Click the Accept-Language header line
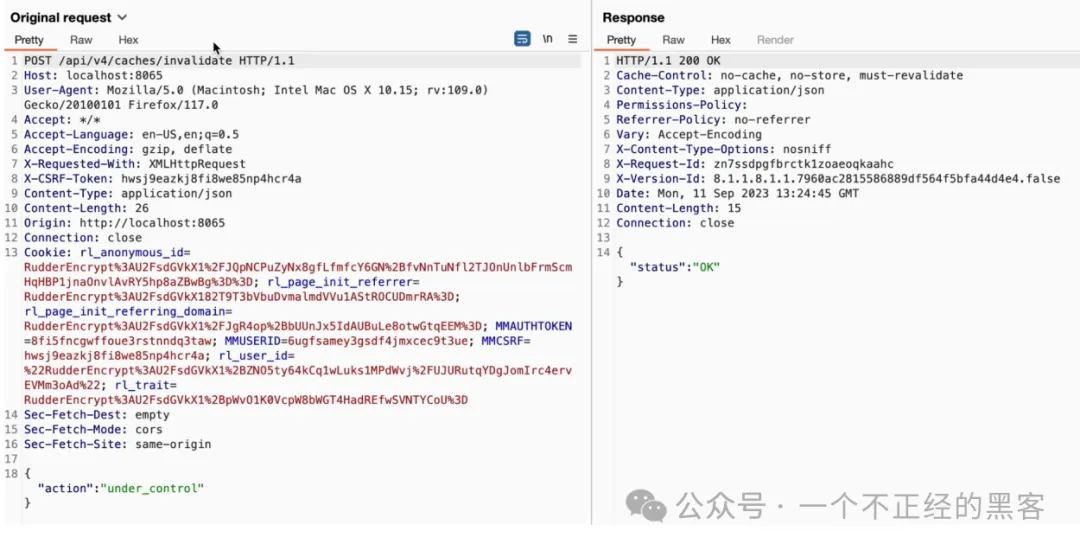 click(132, 134)
